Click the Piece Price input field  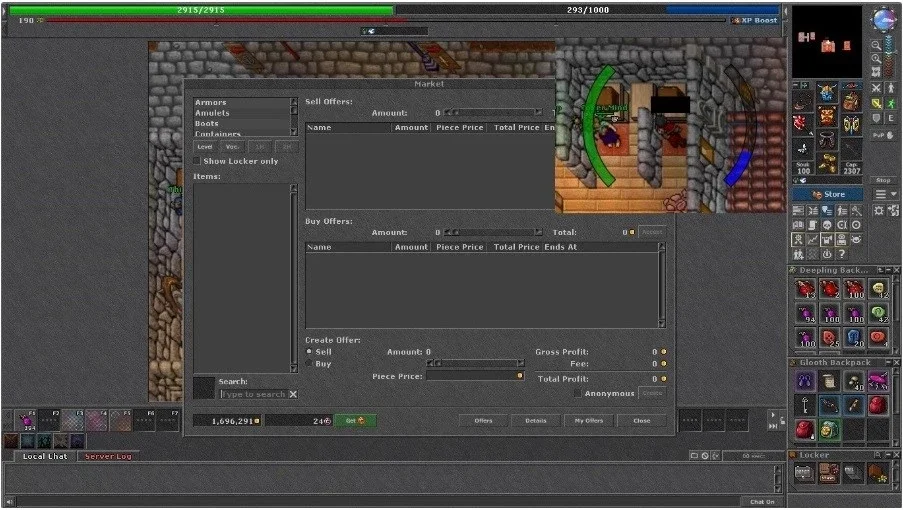pos(475,375)
